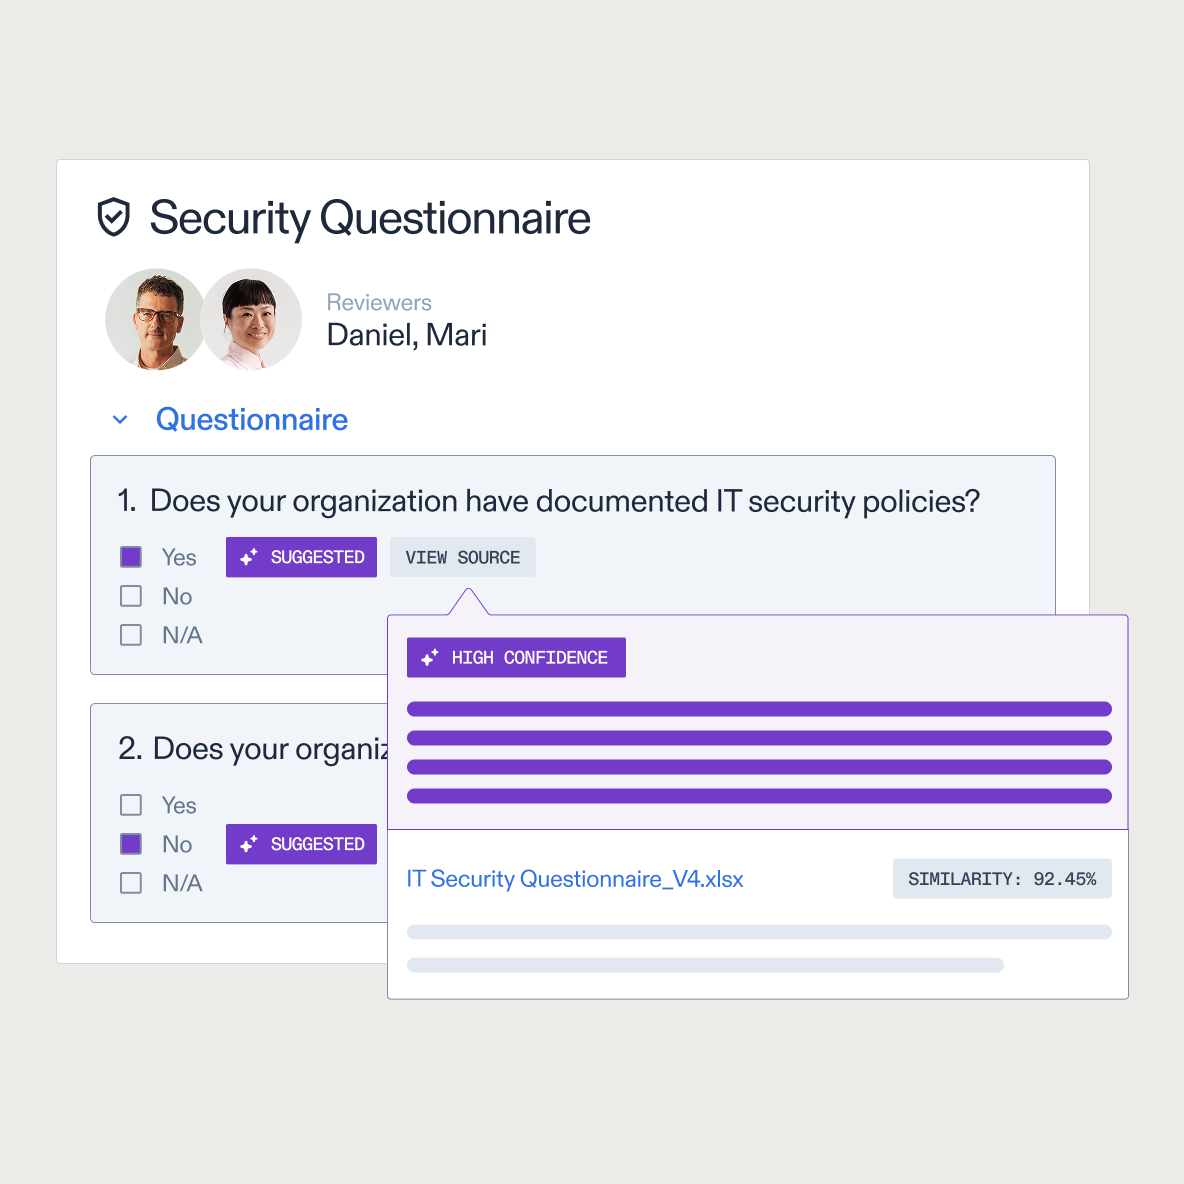This screenshot has height=1184, width=1184.
Task: Check the N/A checkbox for question 1
Action: [x=130, y=634]
